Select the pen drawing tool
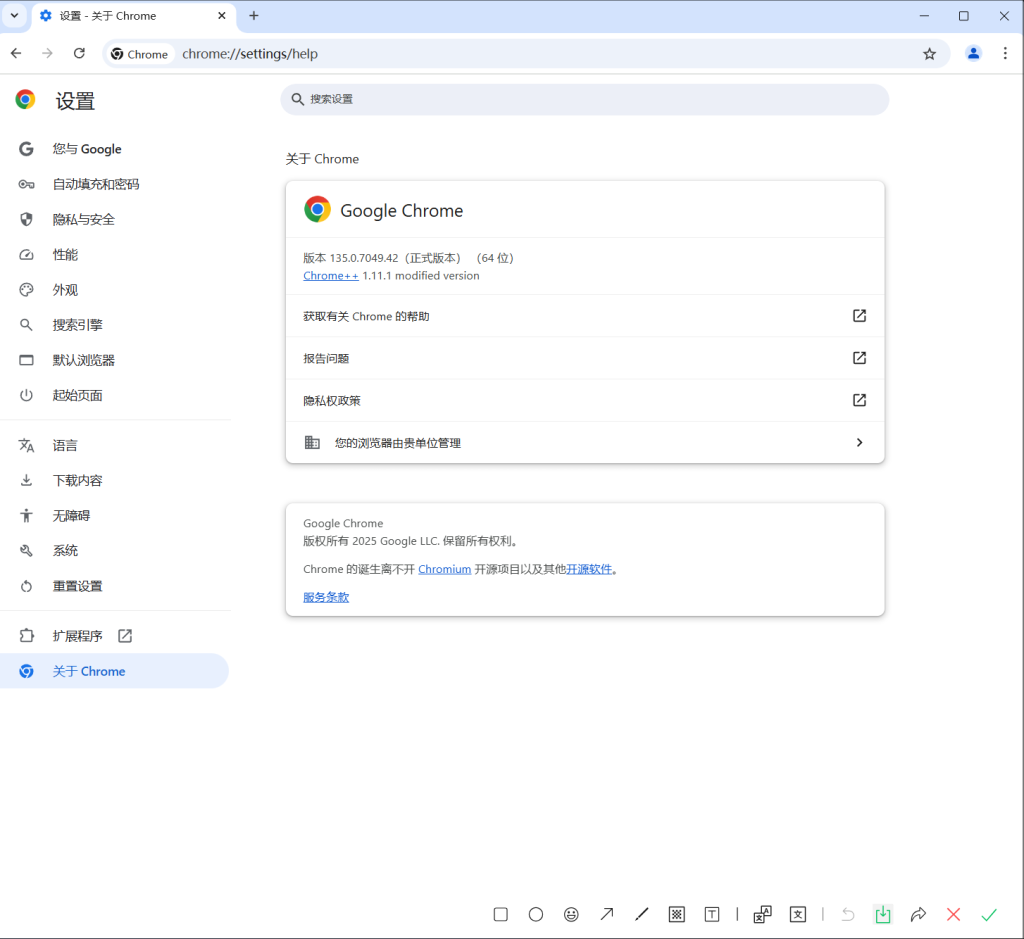1024x939 pixels. click(642, 914)
